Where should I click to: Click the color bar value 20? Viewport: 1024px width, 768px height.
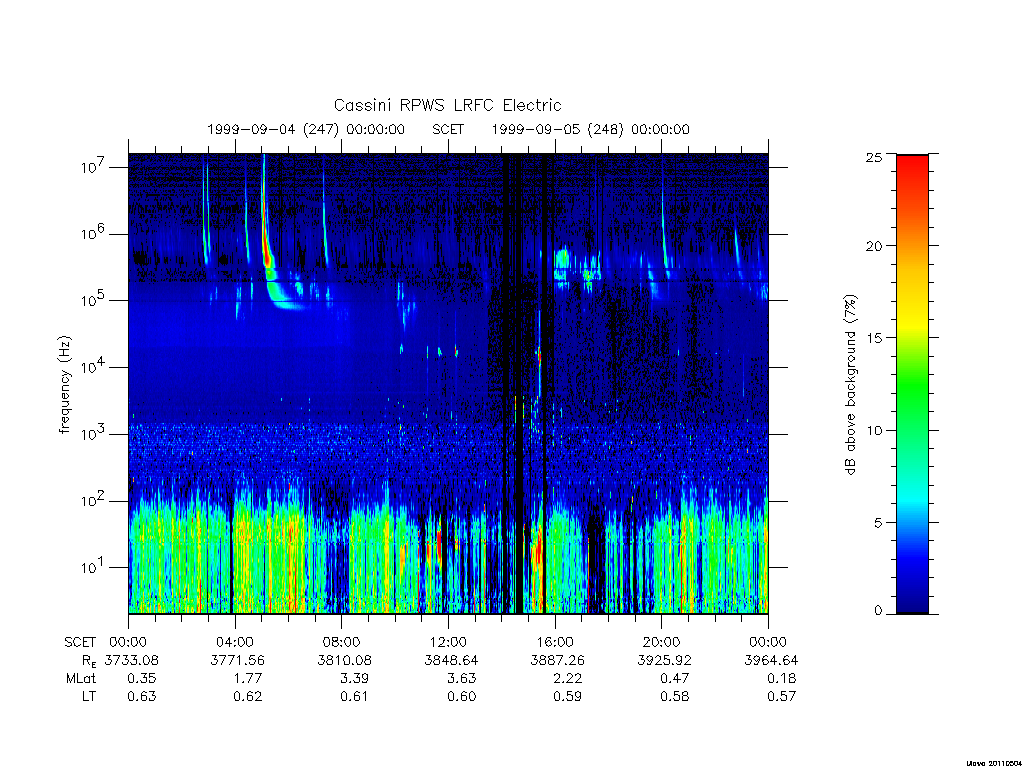click(x=874, y=246)
